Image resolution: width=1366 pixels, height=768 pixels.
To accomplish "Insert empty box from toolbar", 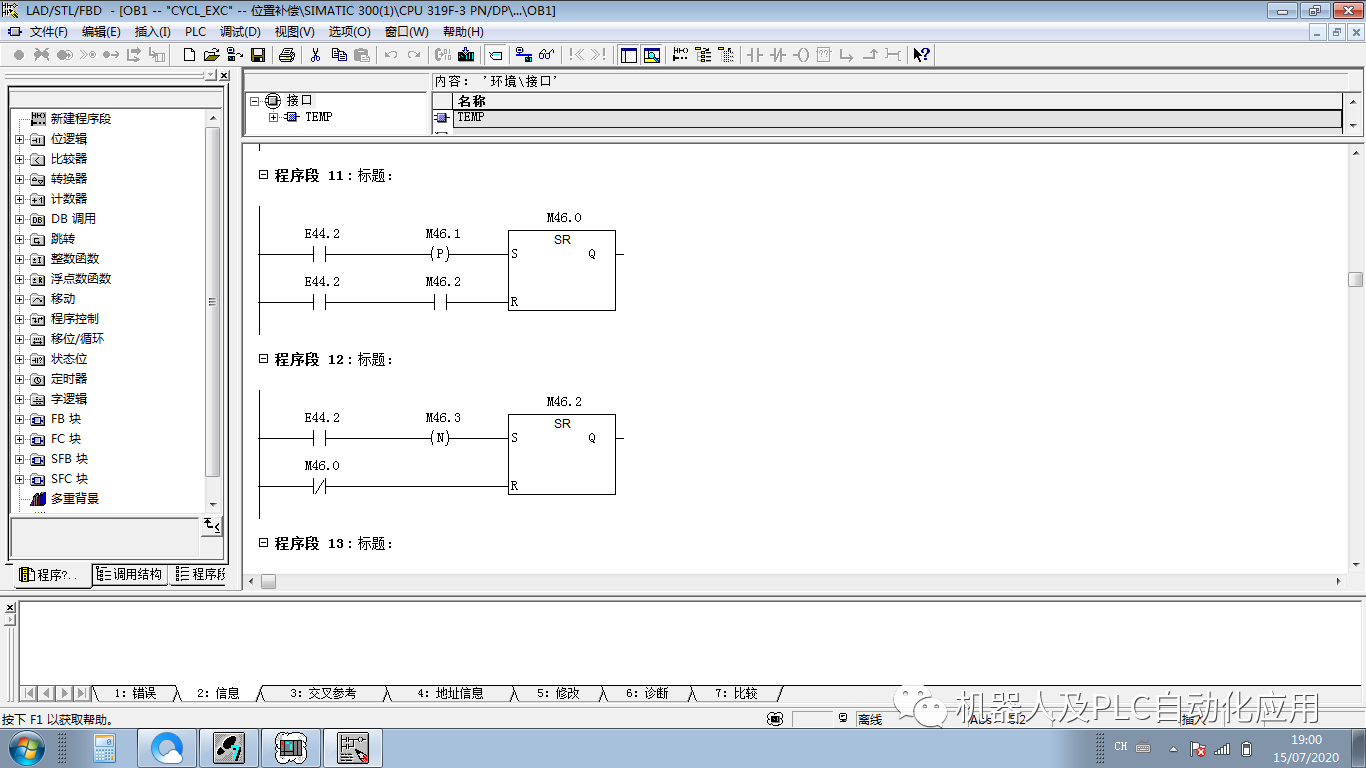I will (x=824, y=55).
